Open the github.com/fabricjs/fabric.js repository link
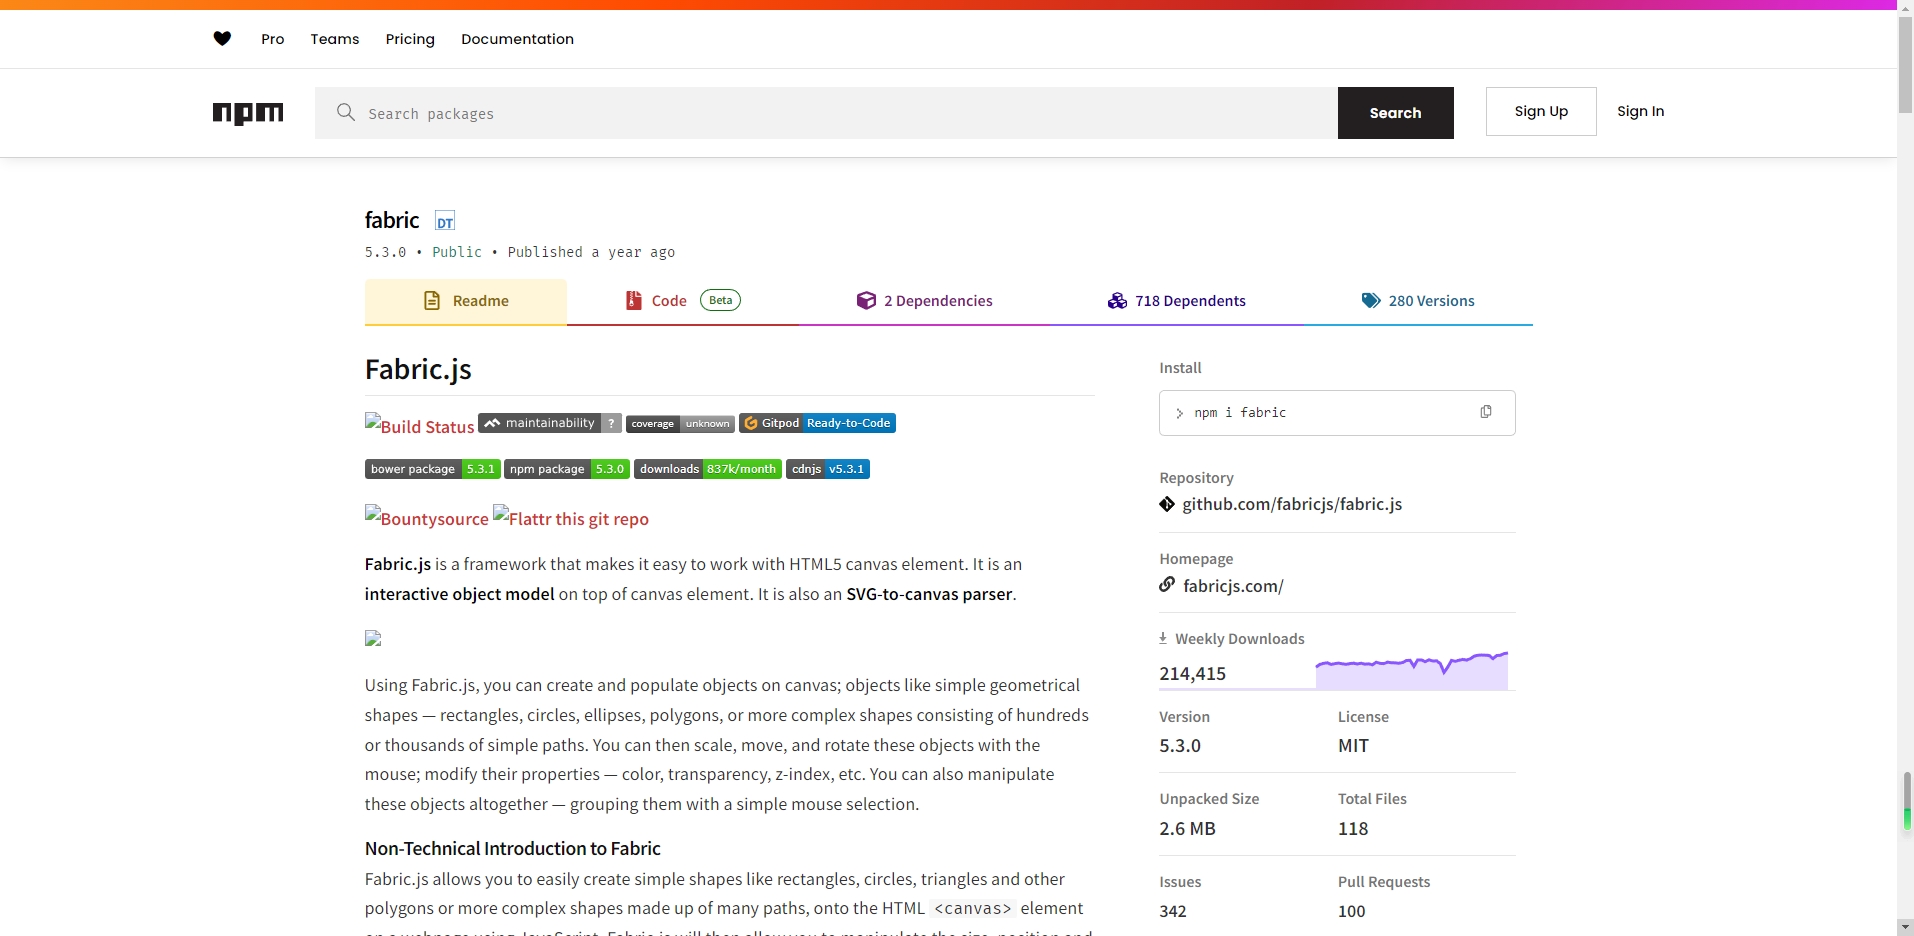1914x936 pixels. 1292,504
